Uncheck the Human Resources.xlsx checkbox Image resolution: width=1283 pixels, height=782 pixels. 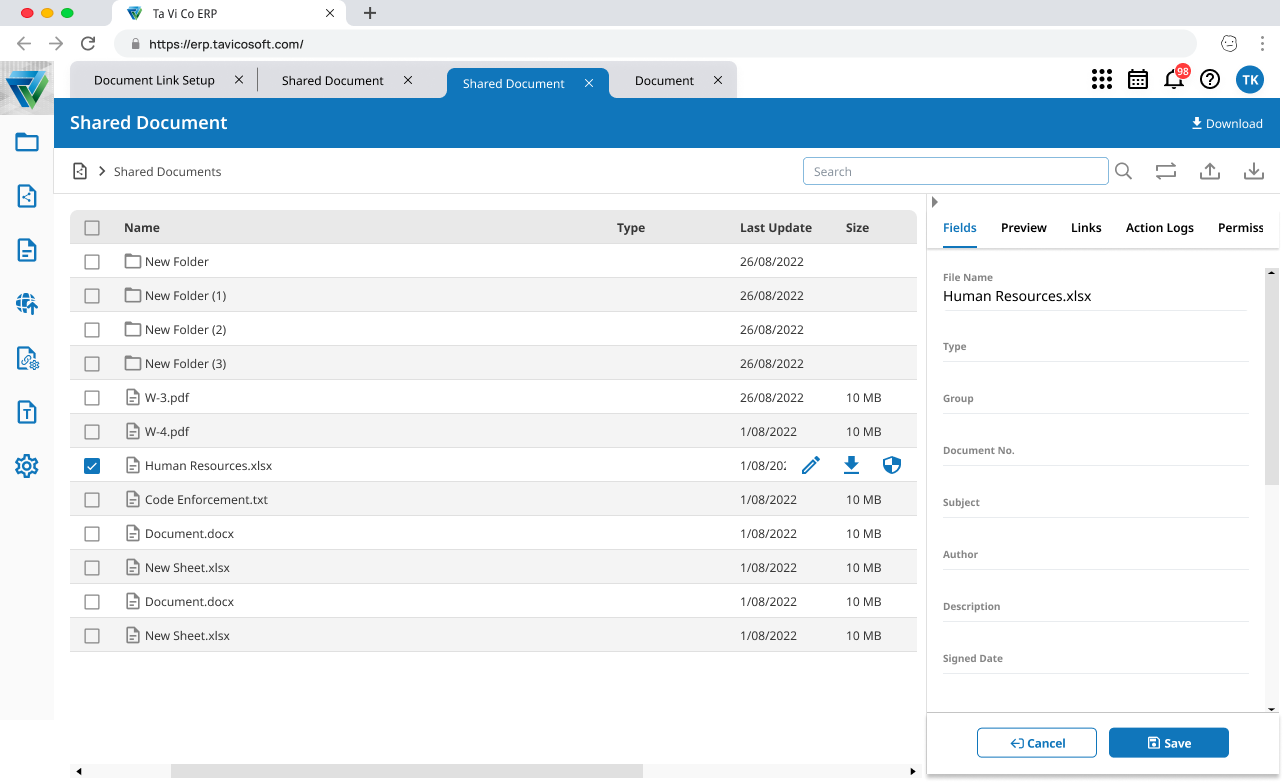[x=92, y=466]
